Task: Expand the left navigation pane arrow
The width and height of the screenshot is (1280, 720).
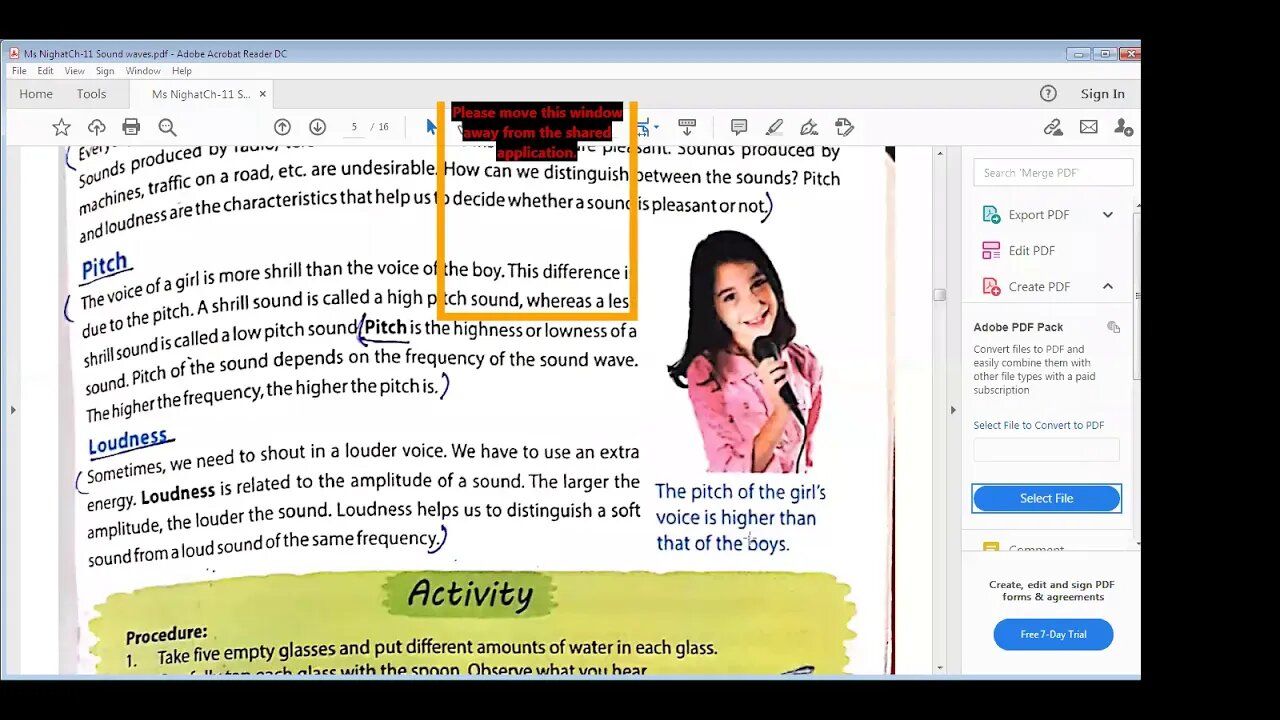Action: tap(13, 409)
